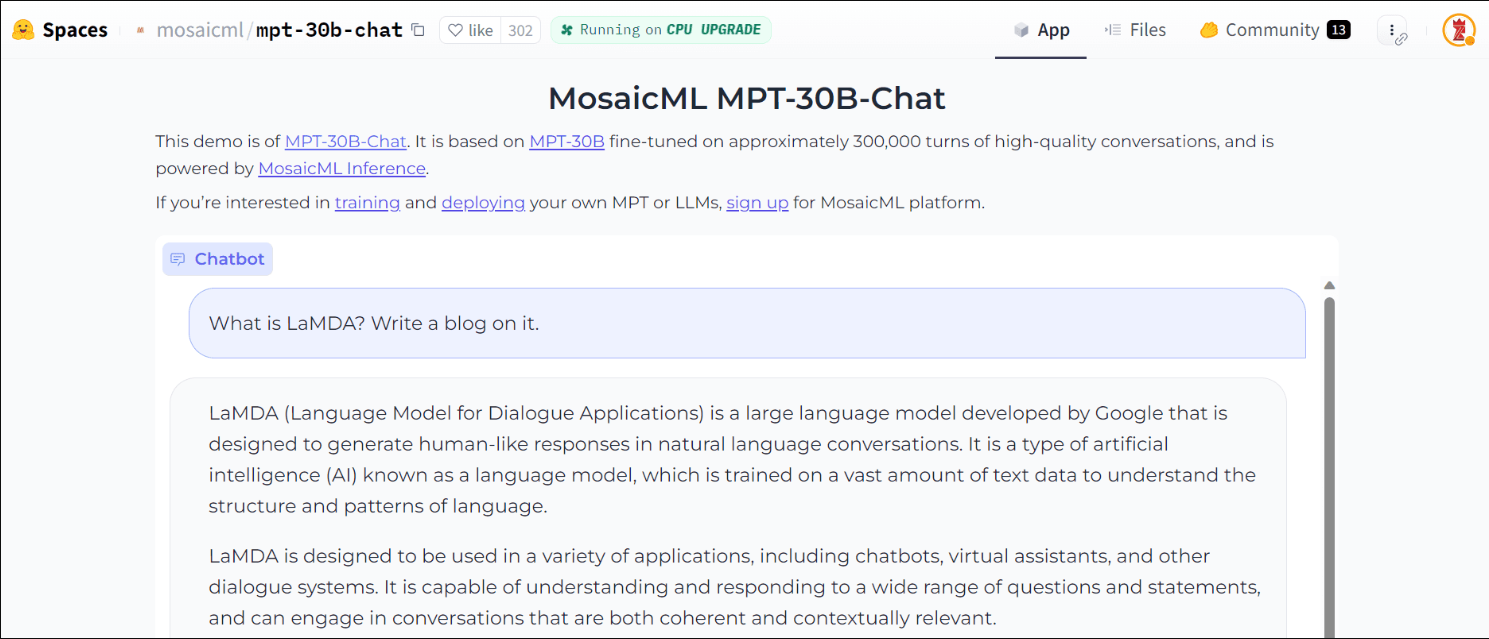View the 302 likes count
Screen dimensions: 1489x639
520,30
